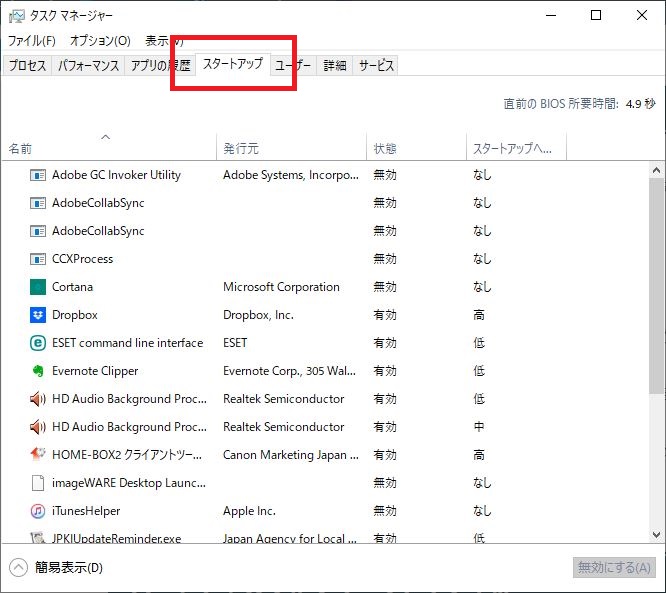
Task: Click なし impact in iTunesHelper row
Action: pos(482,511)
